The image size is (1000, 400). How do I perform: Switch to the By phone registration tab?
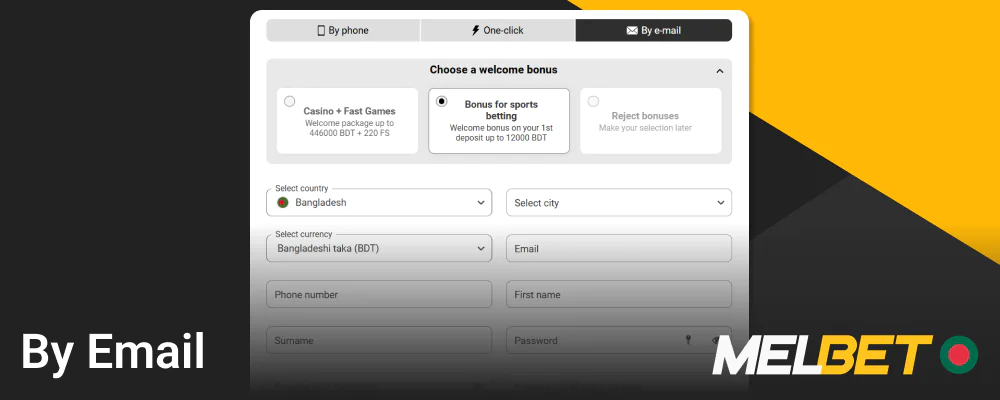(x=343, y=31)
